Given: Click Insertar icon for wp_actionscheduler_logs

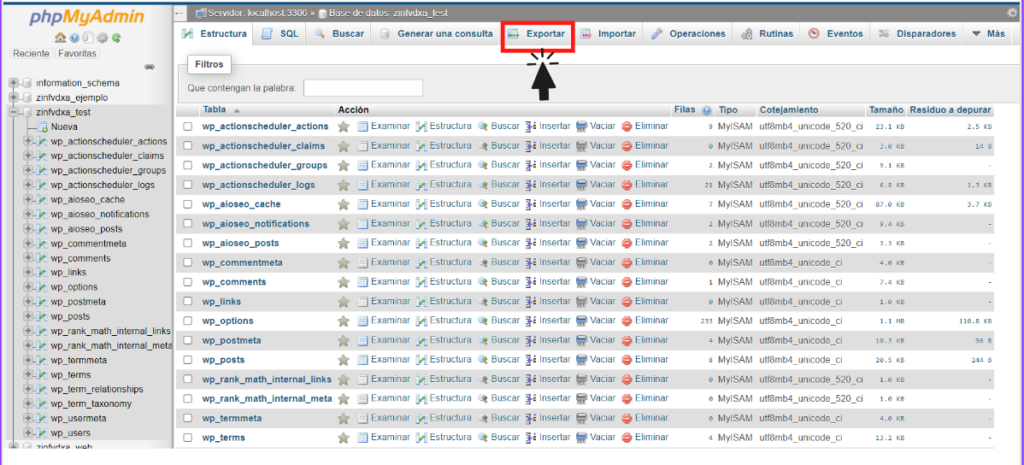Looking at the screenshot, I should point(531,185).
